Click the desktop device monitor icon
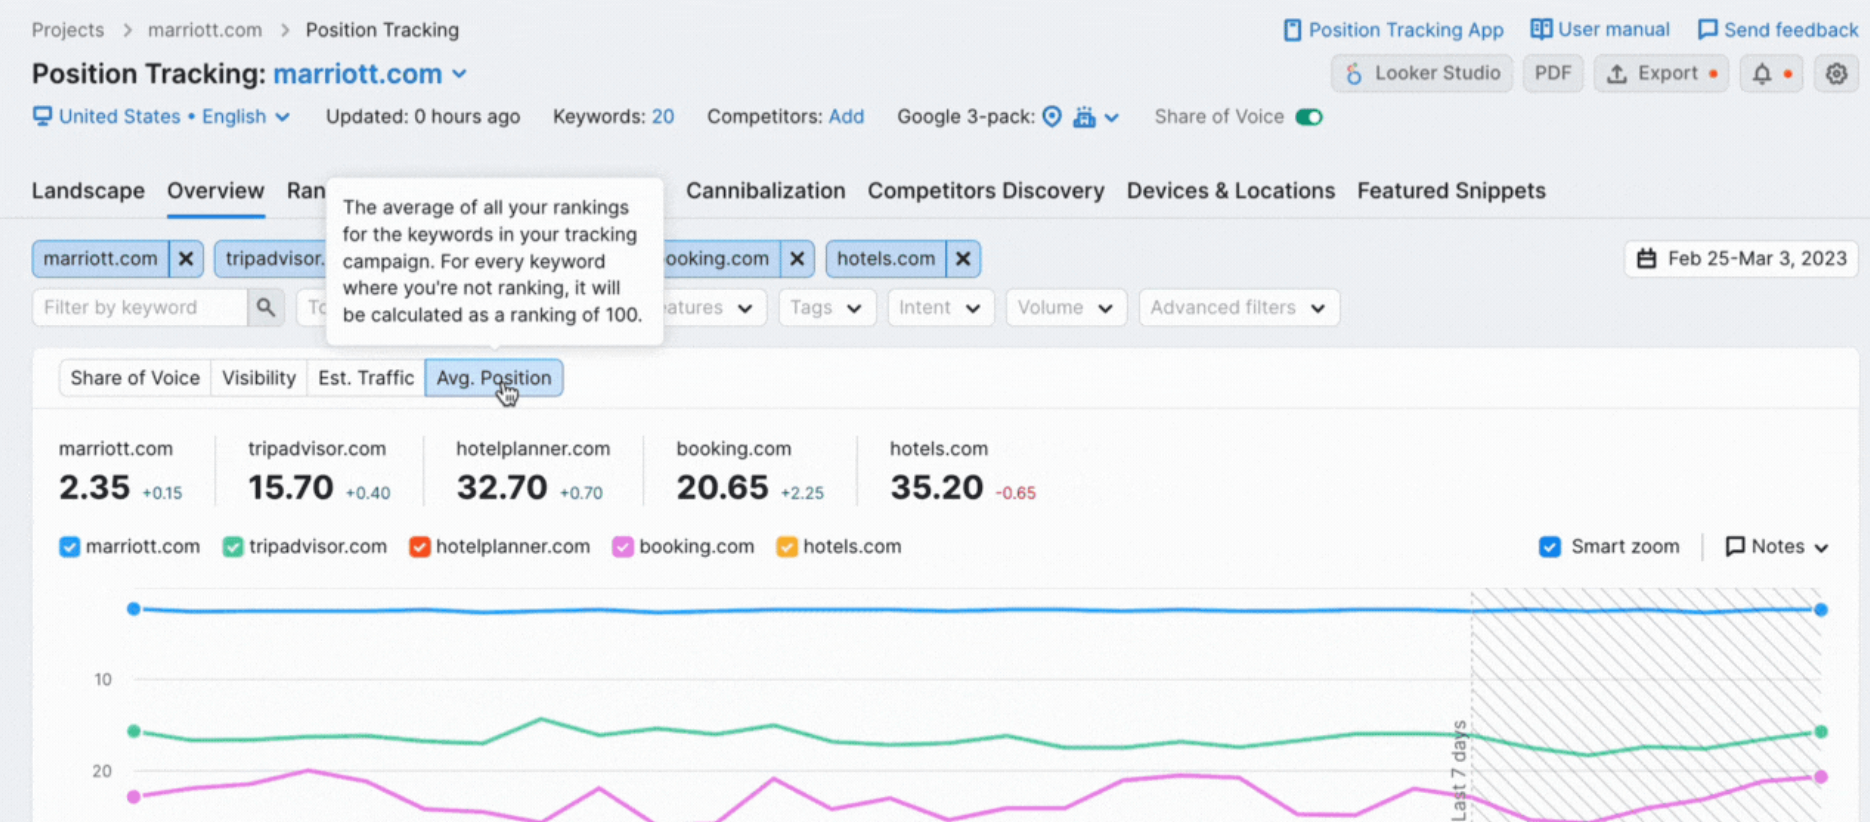 [42, 116]
